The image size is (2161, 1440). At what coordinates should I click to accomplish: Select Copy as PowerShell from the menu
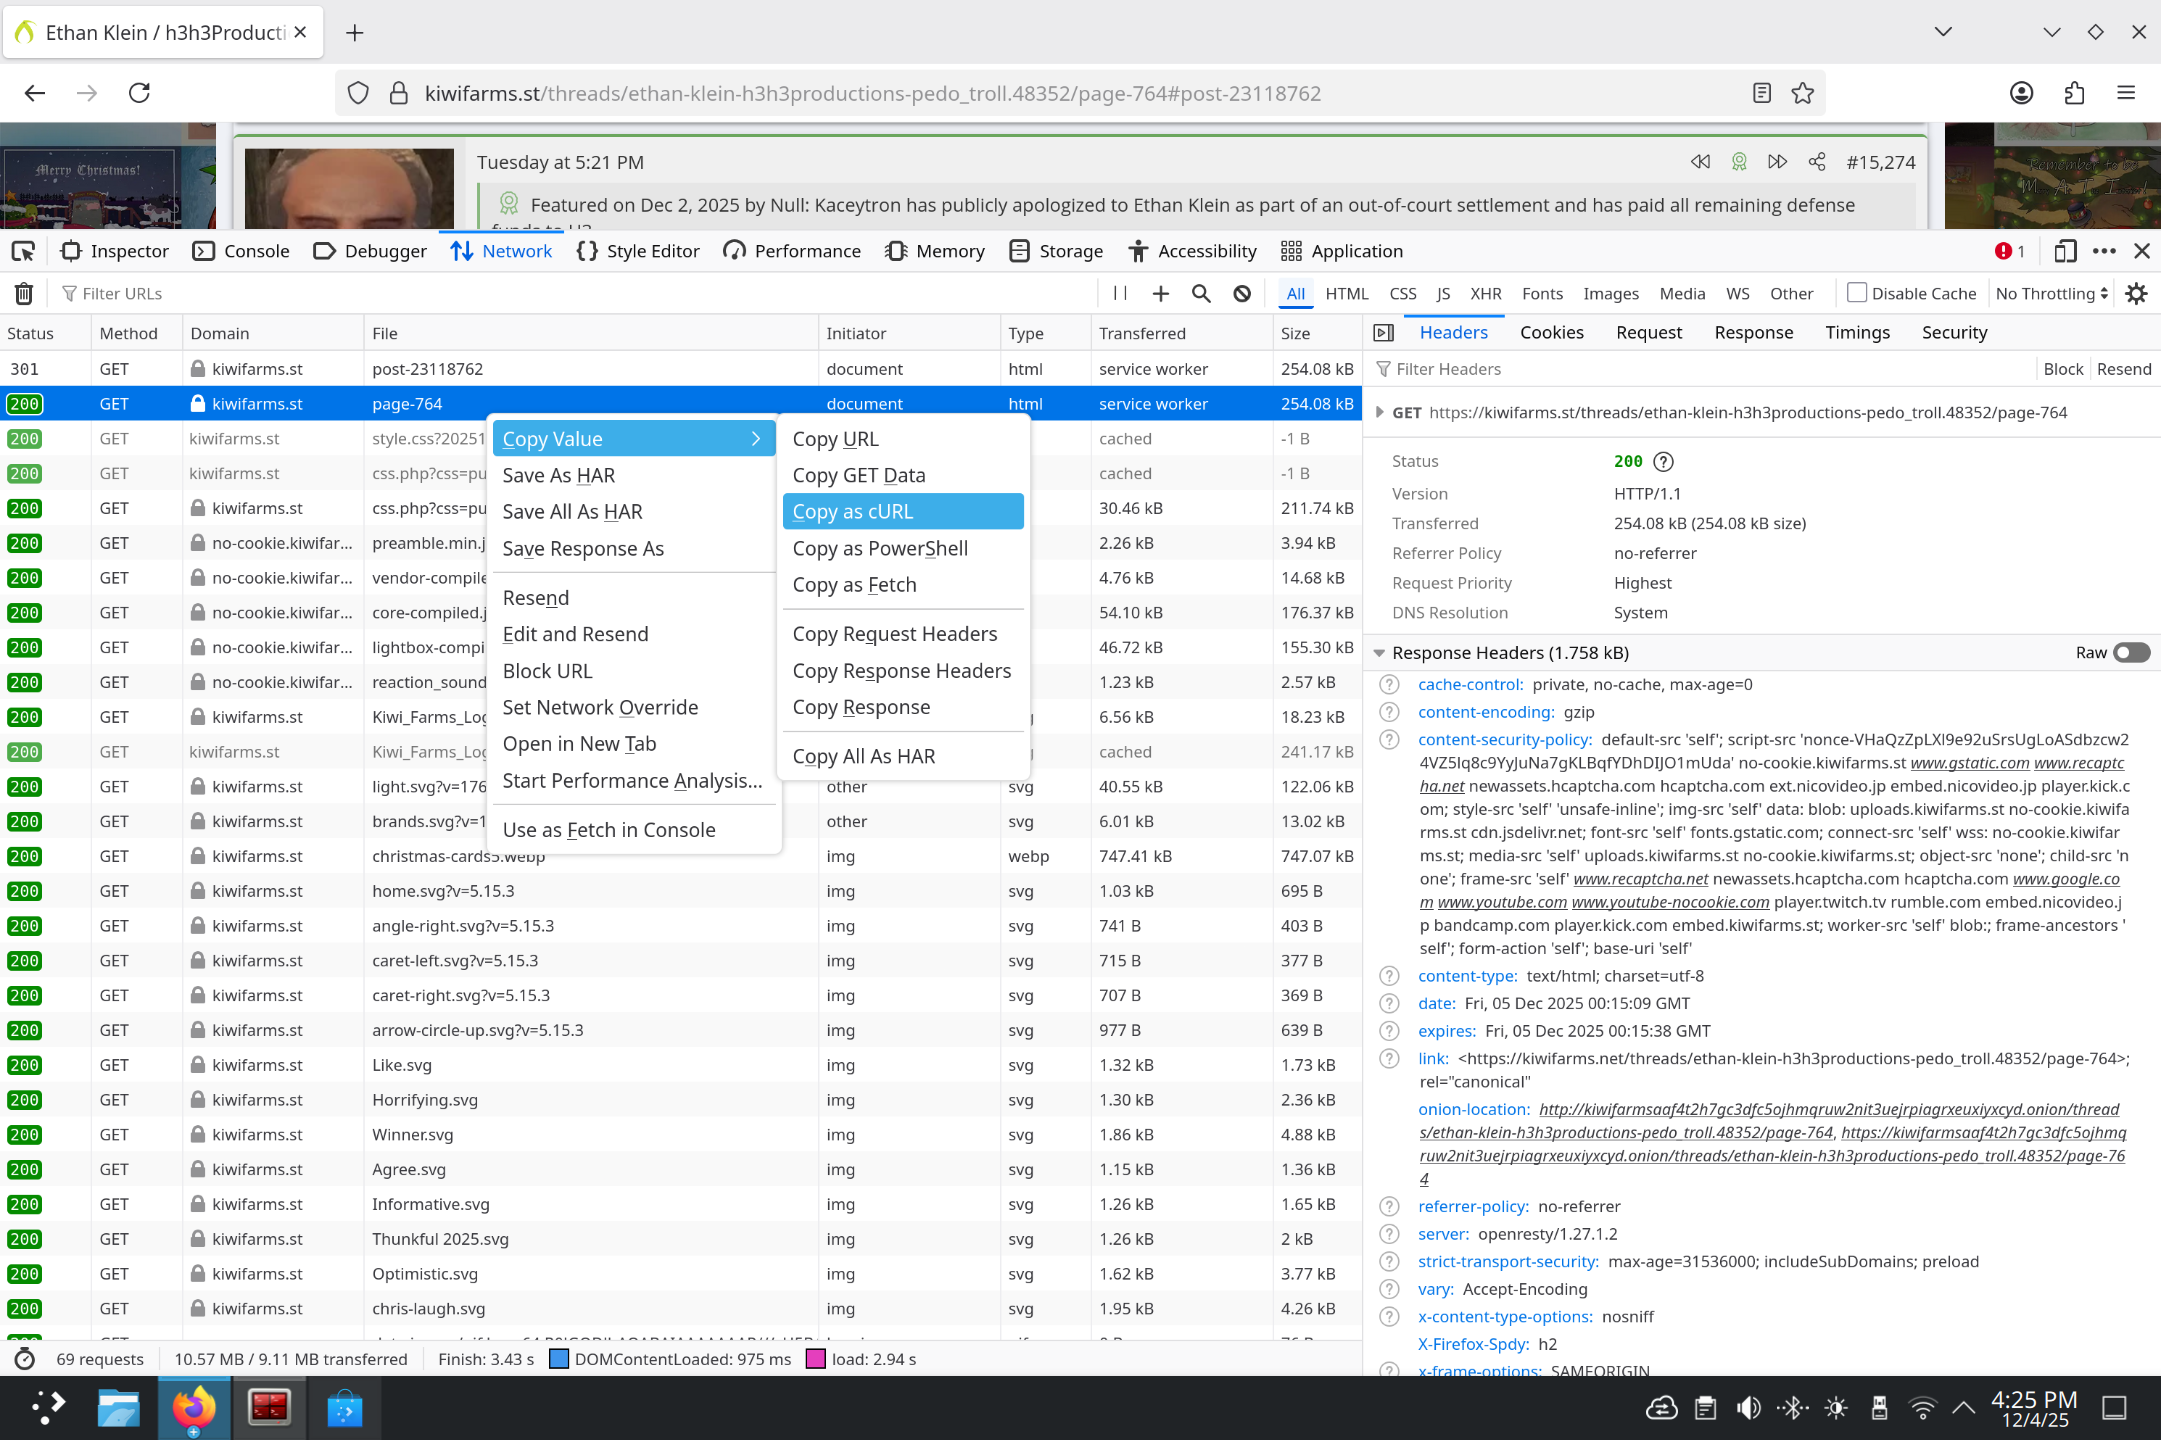coord(879,548)
